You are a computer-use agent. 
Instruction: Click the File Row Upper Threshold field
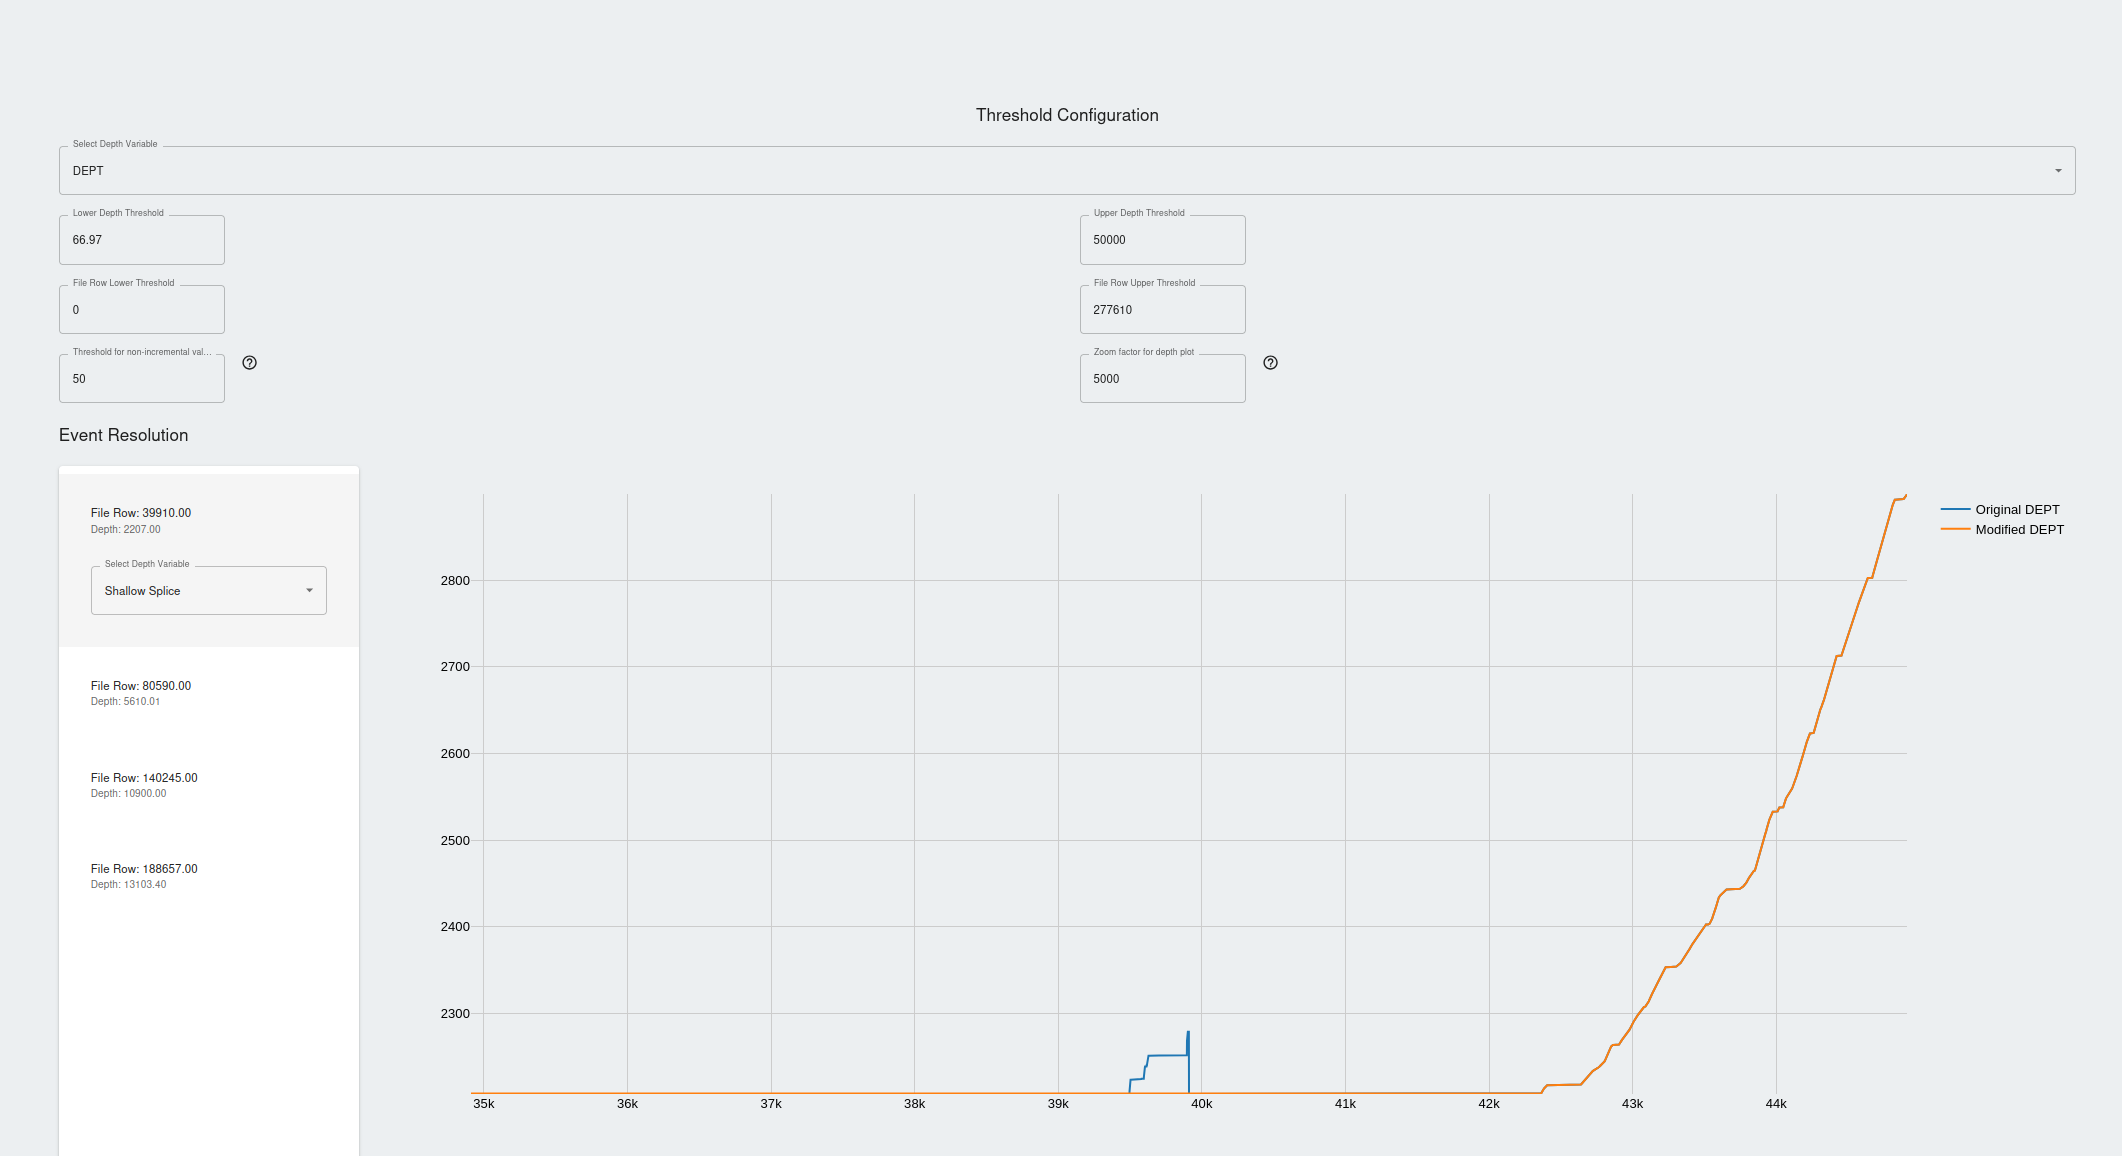pyautogui.click(x=1162, y=310)
